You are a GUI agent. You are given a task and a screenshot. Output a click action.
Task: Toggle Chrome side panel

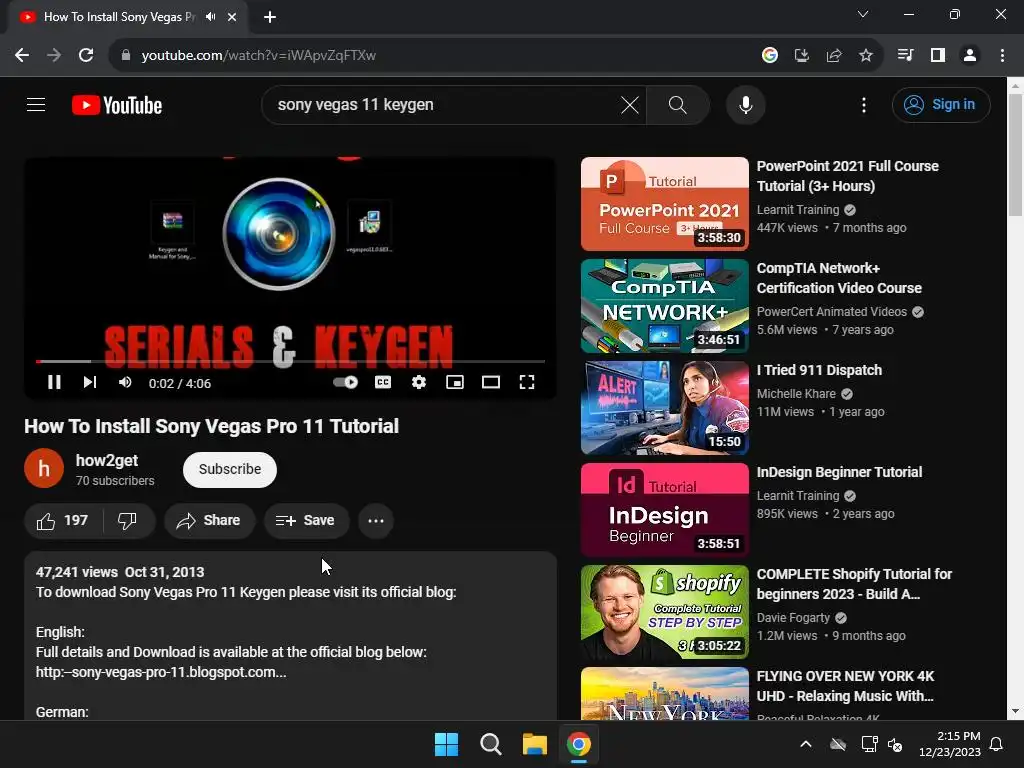pos(938,55)
